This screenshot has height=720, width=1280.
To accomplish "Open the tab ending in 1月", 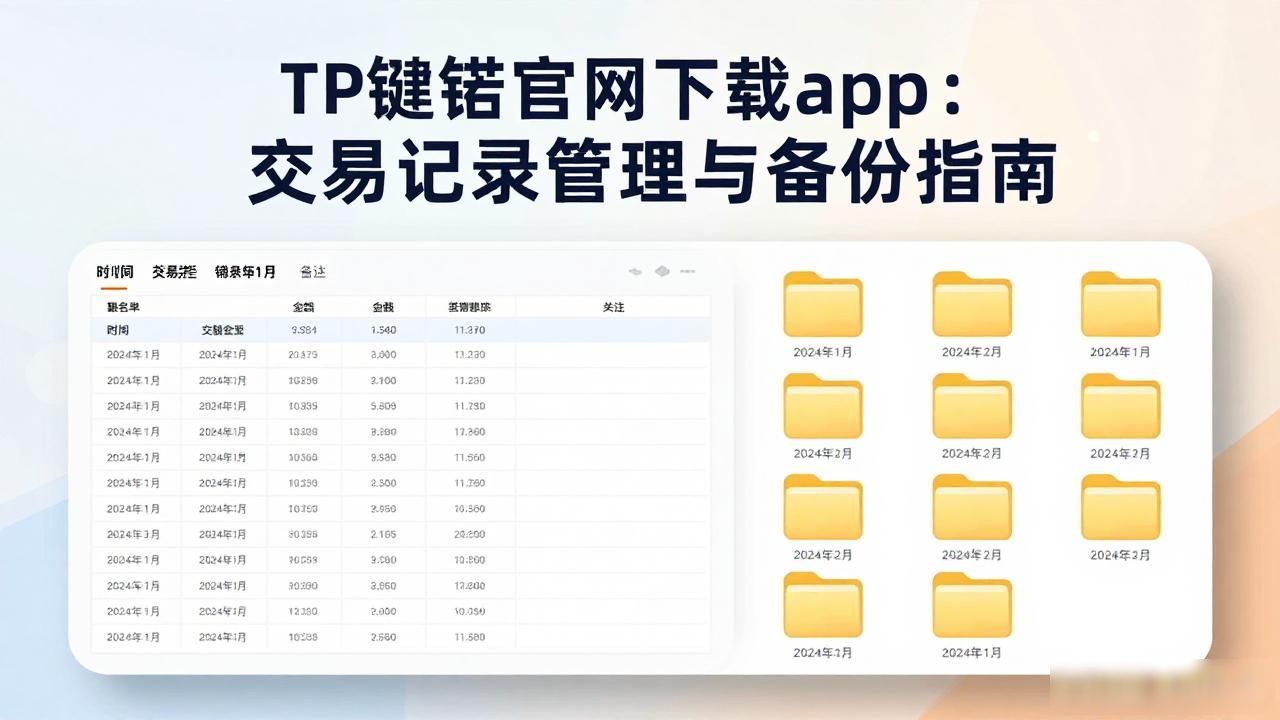I will tap(245, 272).
